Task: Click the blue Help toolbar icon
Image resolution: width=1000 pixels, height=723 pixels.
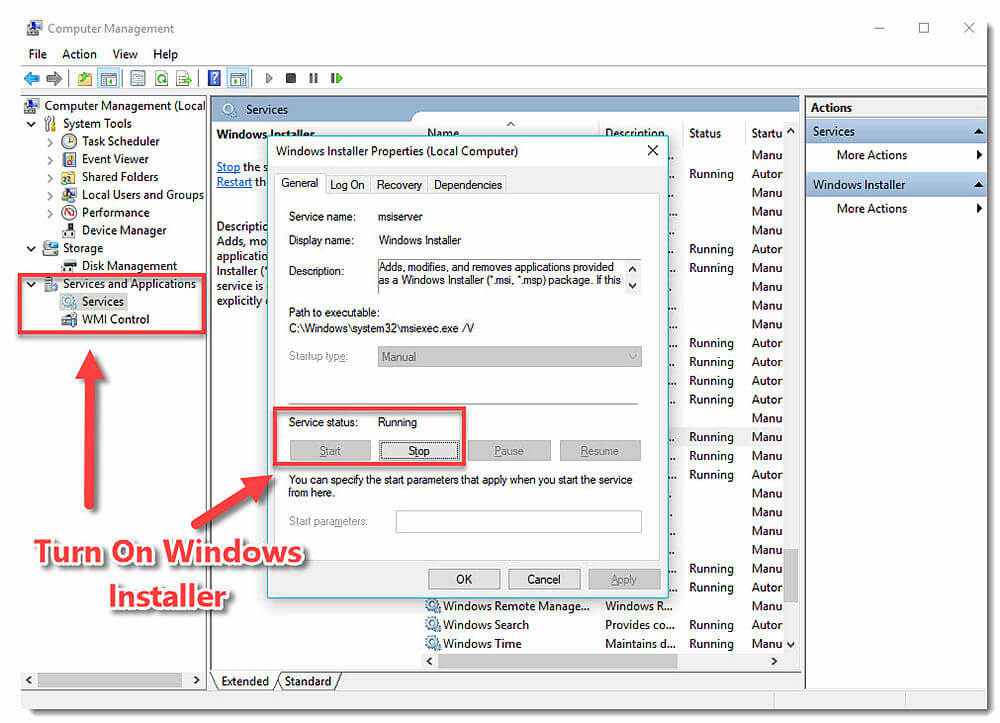Action: [x=214, y=78]
